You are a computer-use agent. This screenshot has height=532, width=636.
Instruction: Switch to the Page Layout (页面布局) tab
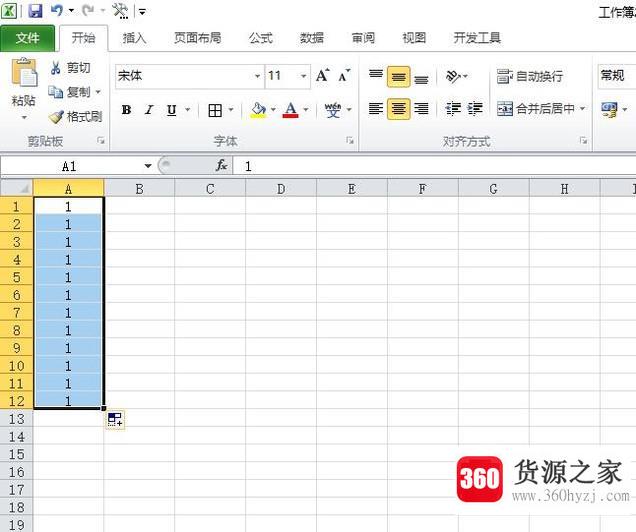point(198,38)
